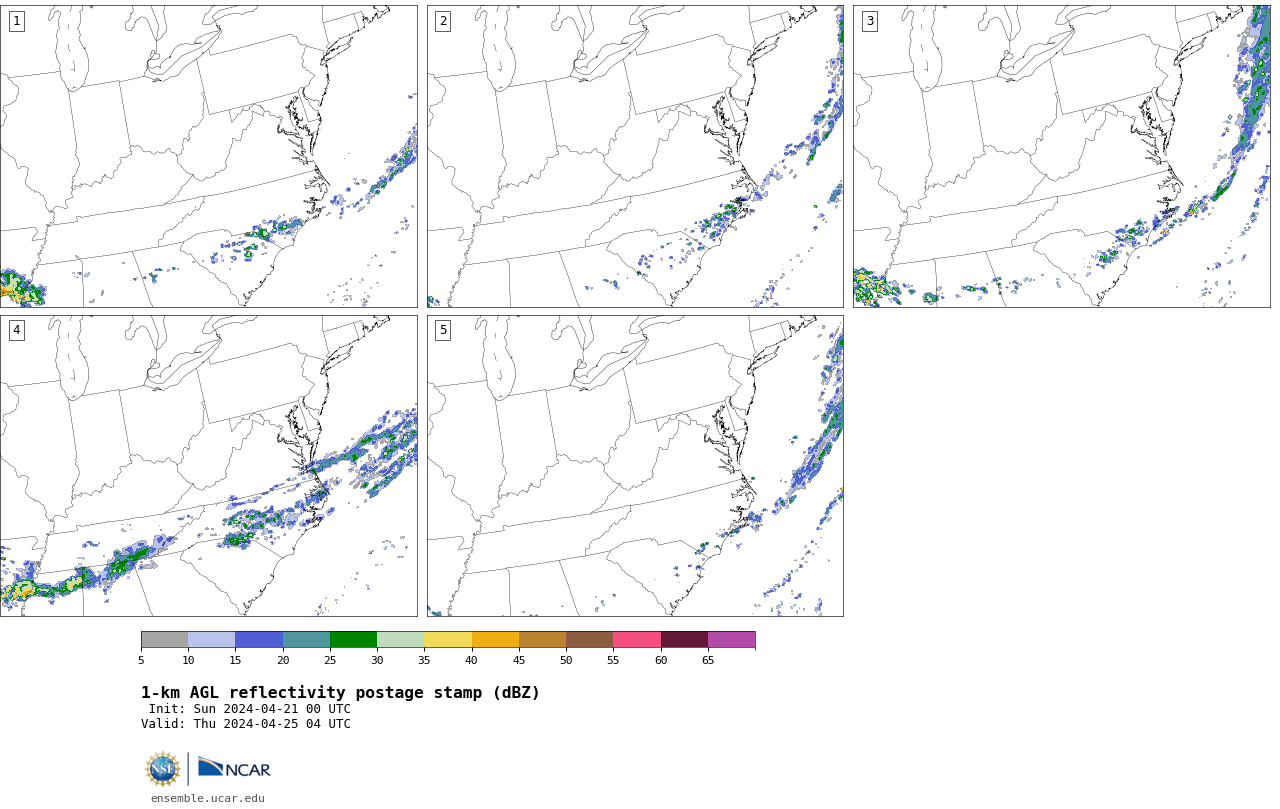Click the ensemble.ucar.edu text
Viewport: 1280px width, 809px height.
click(208, 798)
